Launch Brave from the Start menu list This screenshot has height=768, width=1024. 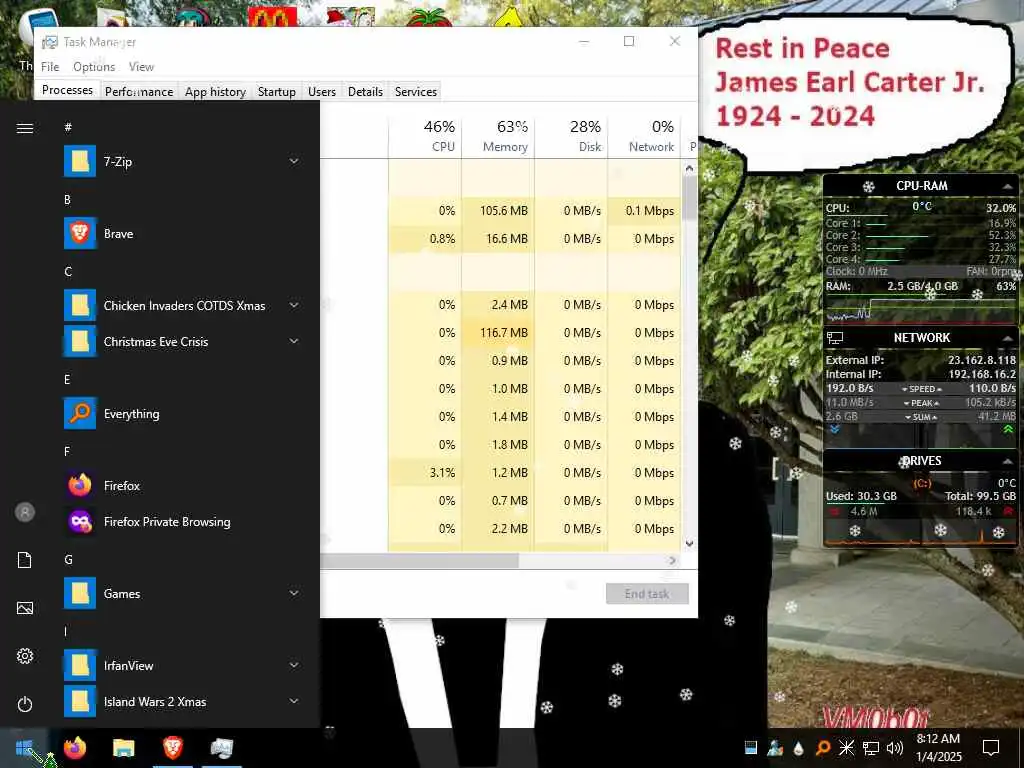click(x=182, y=233)
